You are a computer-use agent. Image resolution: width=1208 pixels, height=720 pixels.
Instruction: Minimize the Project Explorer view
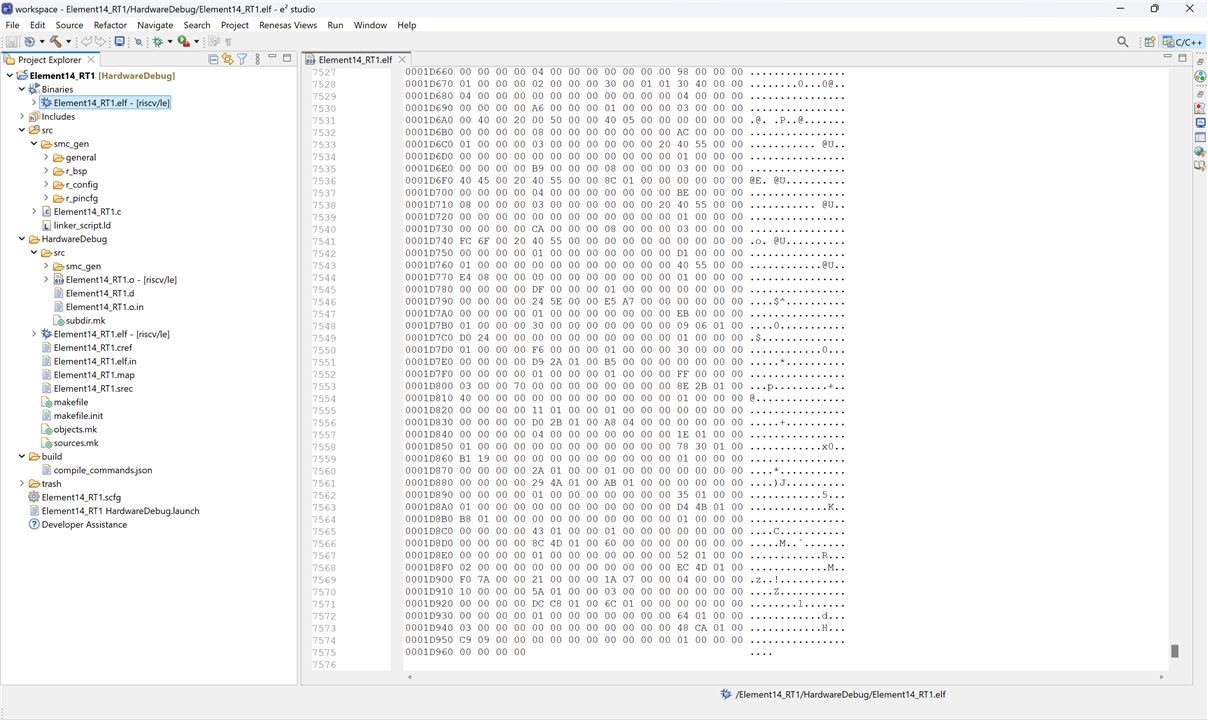[x=272, y=57]
